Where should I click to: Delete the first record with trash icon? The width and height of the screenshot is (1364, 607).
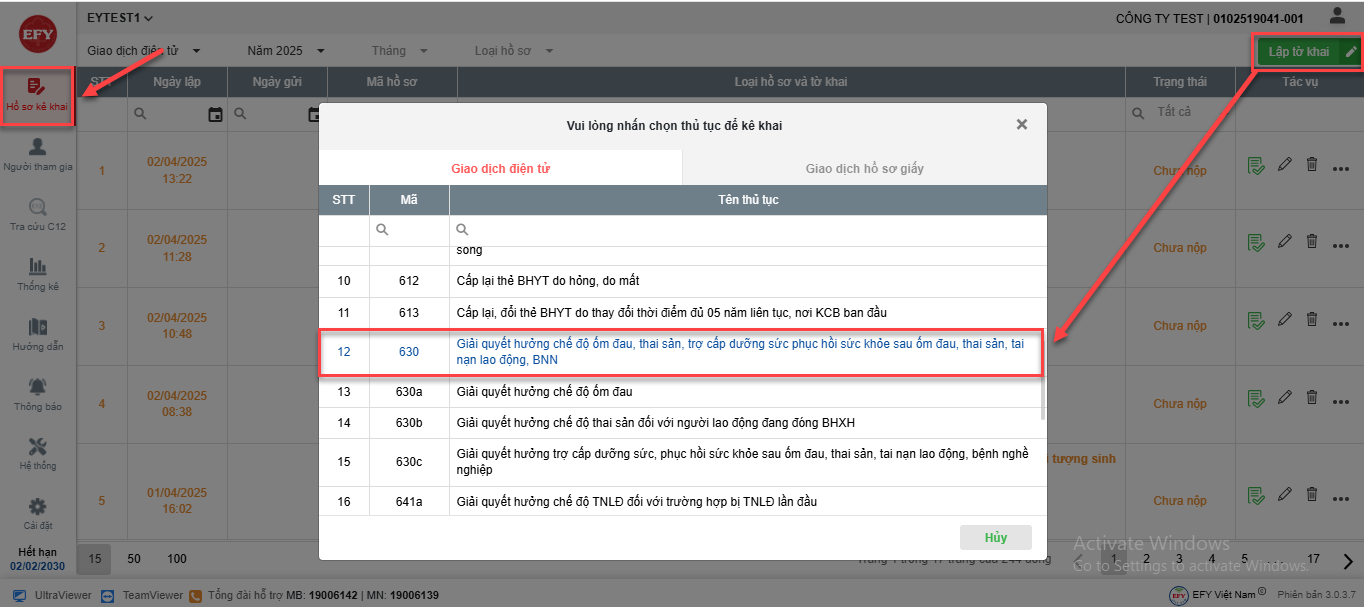point(1312,165)
